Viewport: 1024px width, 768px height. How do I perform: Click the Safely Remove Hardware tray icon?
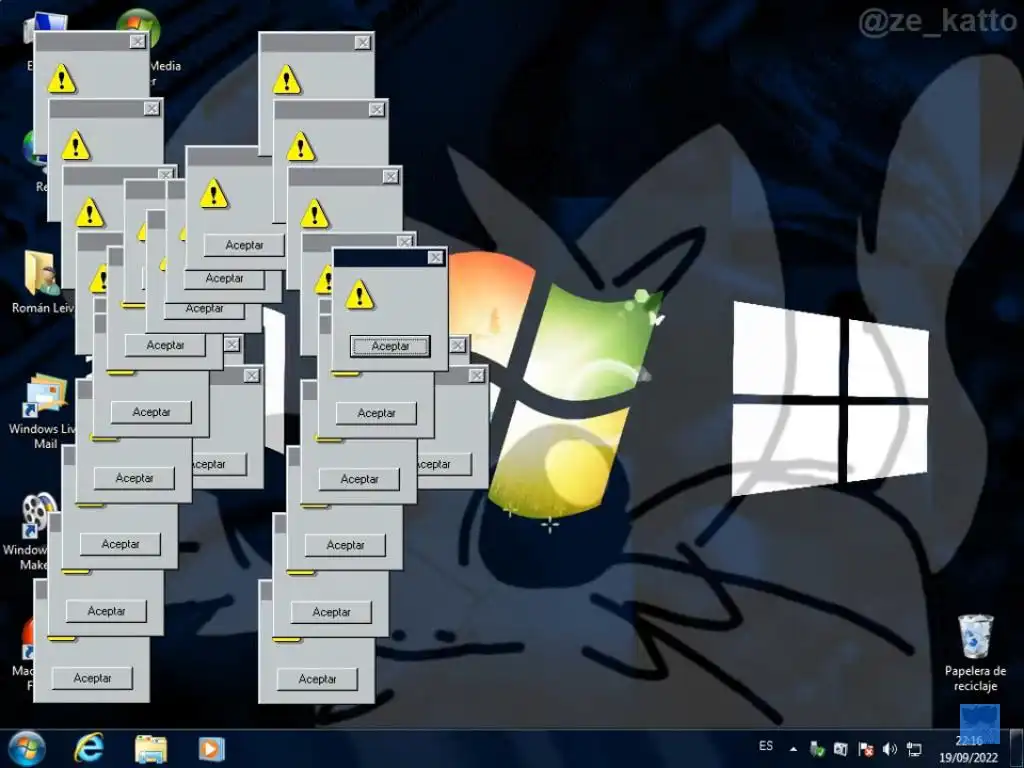[x=816, y=749]
